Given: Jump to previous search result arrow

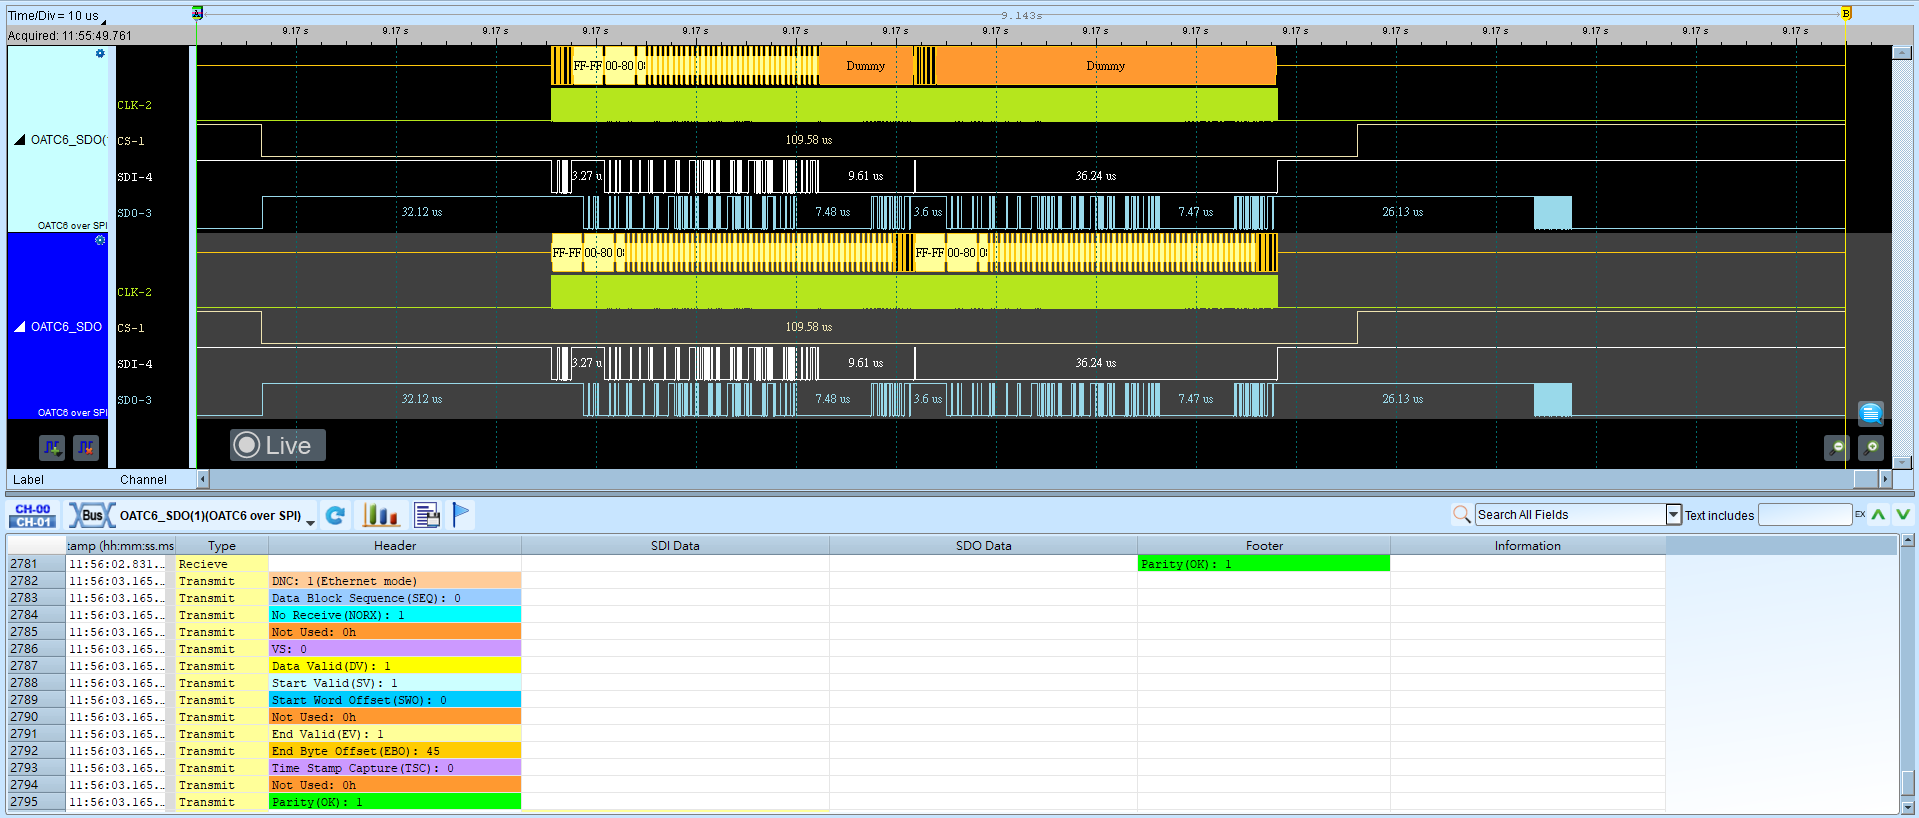Looking at the screenshot, I should tap(1879, 514).
